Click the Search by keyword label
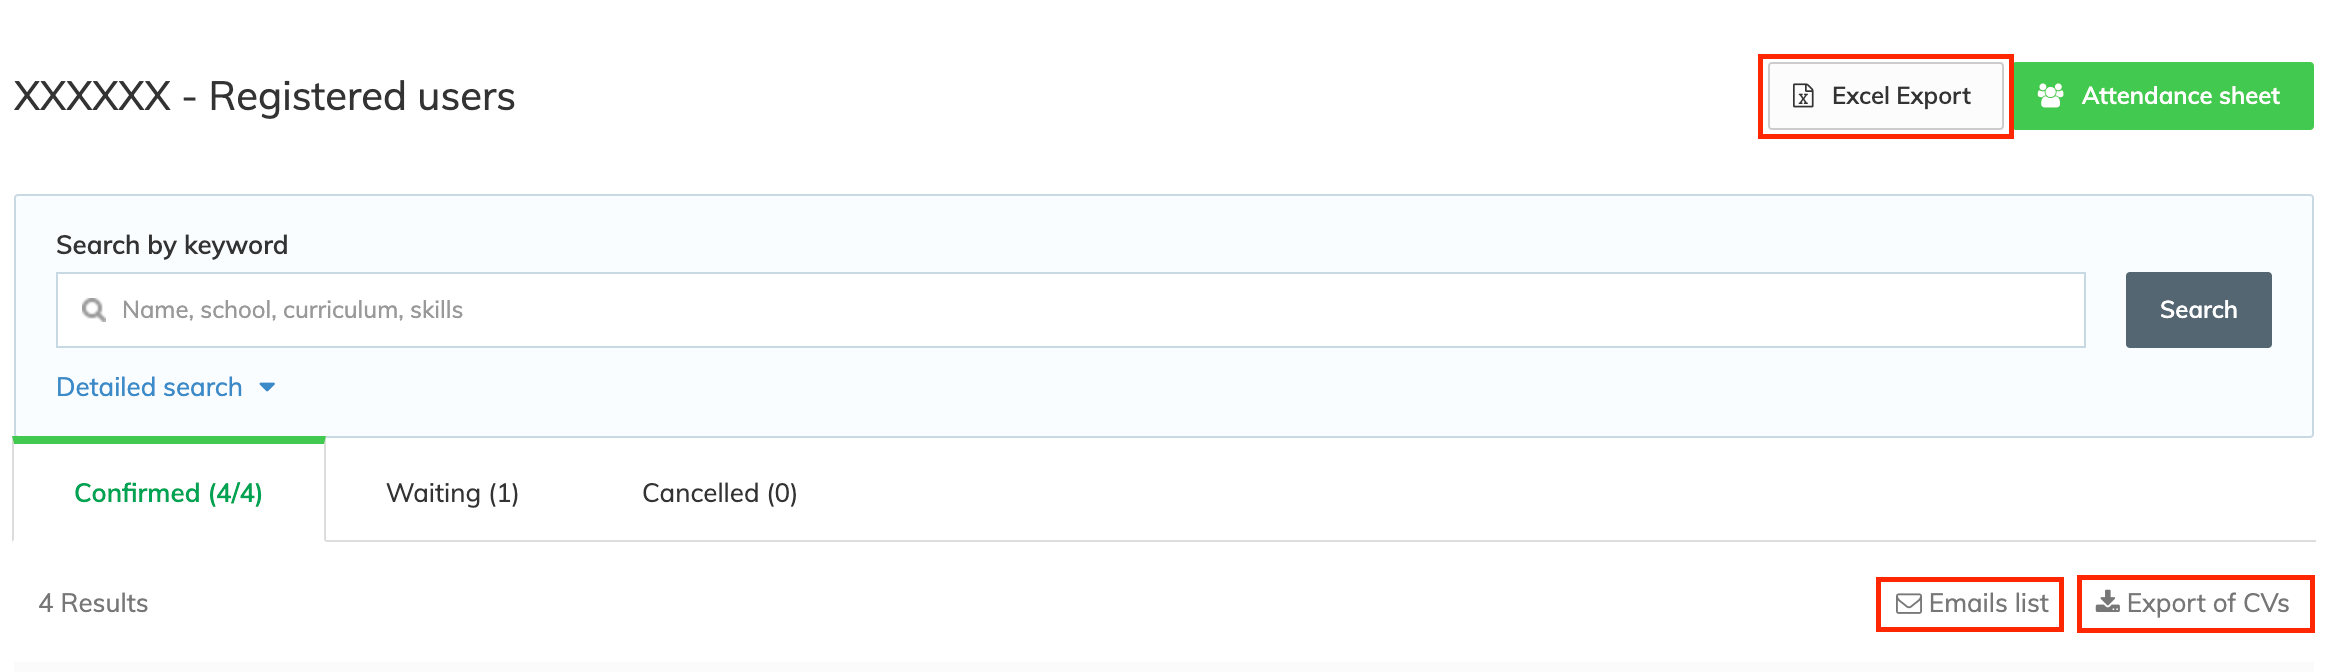The width and height of the screenshot is (2344, 672). (x=172, y=245)
